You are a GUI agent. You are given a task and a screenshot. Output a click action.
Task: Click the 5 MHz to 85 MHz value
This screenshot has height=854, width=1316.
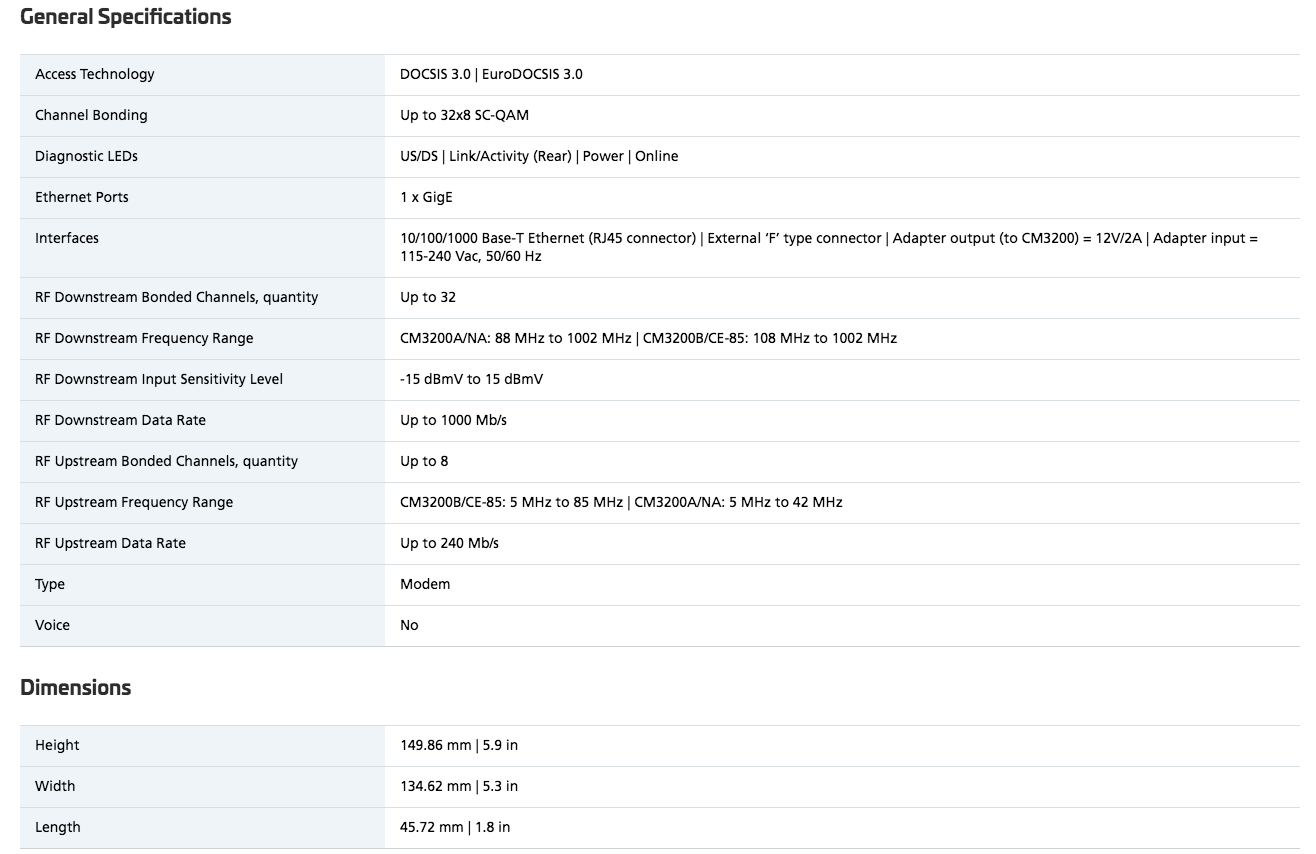point(621,502)
